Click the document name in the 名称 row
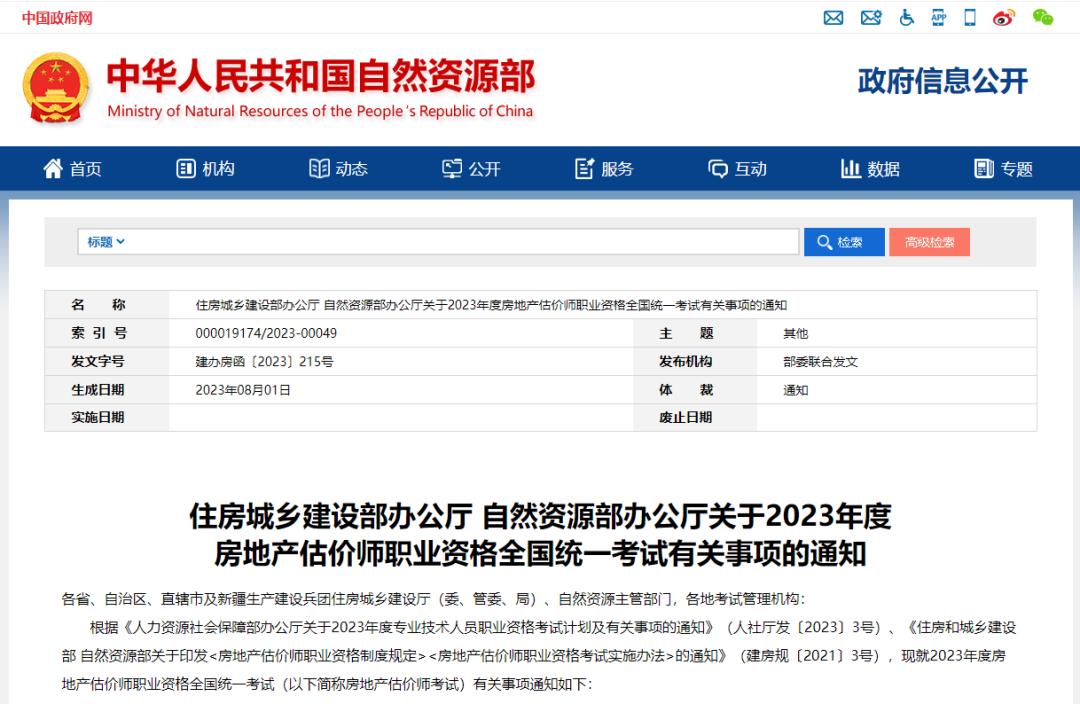 click(x=491, y=305)
